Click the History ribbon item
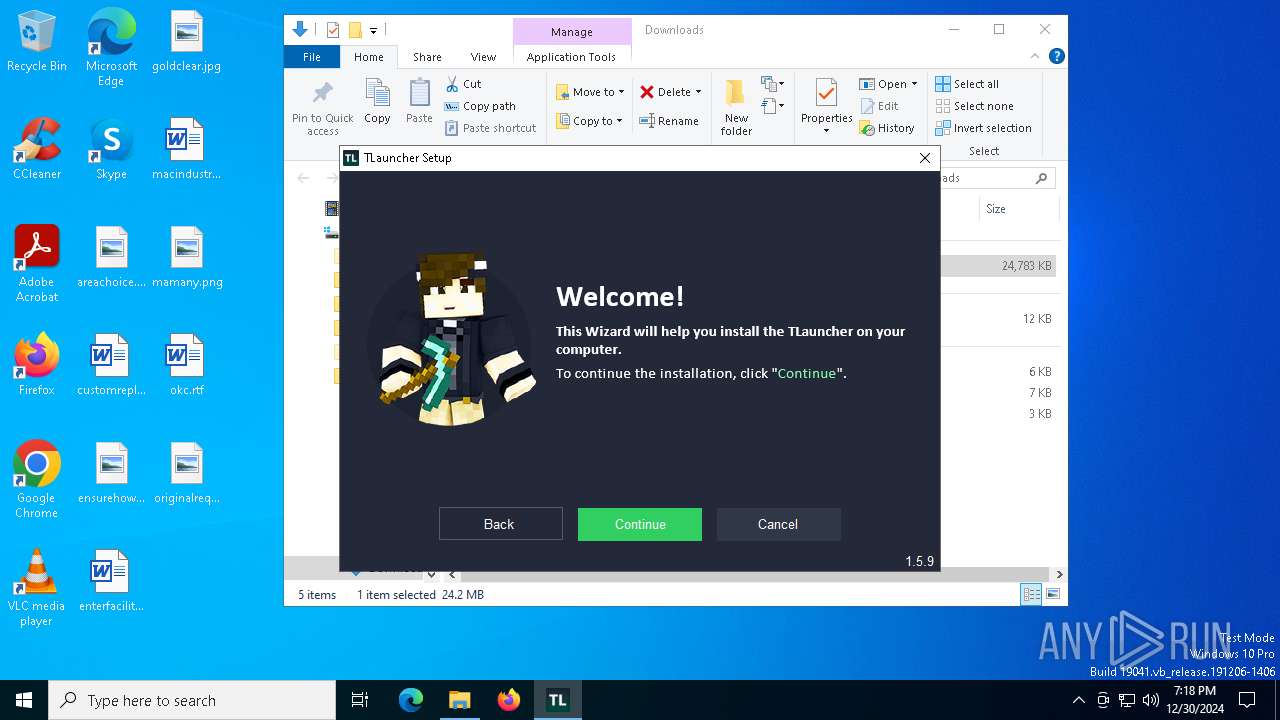 point(887,128)
